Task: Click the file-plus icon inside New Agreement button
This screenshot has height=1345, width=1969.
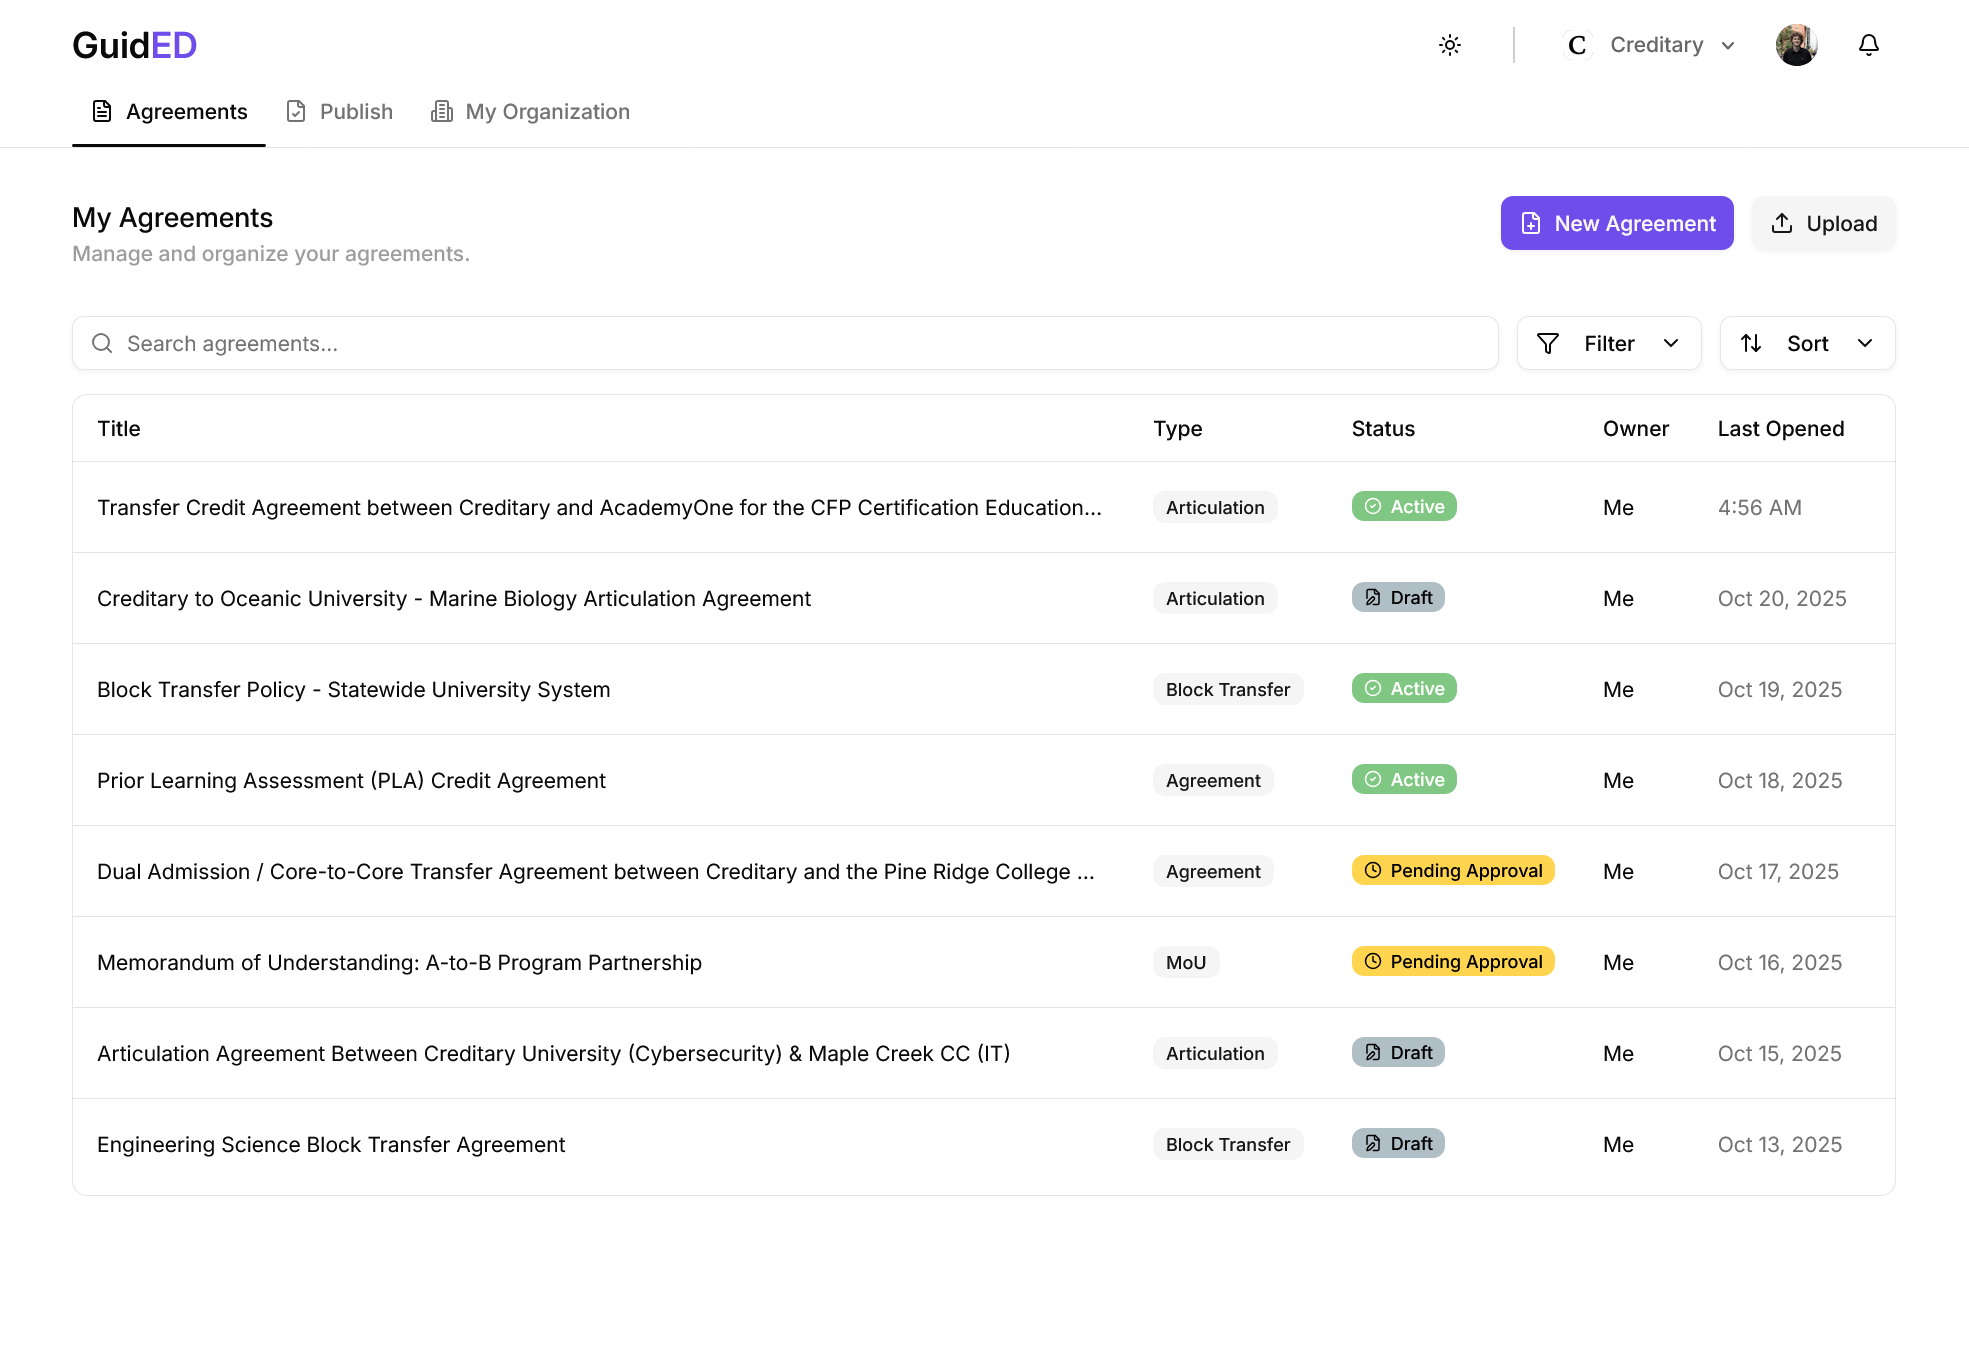Action: (x=1531, y=223)
